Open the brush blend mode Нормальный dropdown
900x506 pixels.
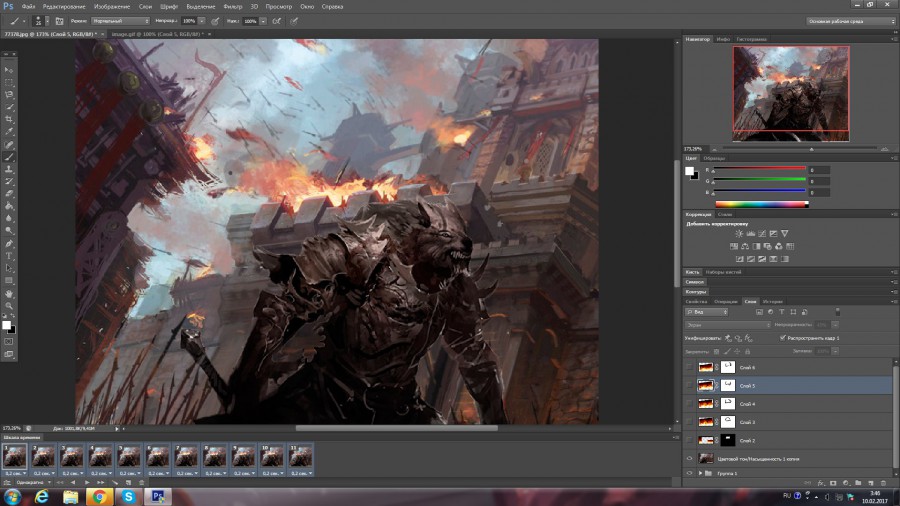pyautogui.click(x=120, y=20)
